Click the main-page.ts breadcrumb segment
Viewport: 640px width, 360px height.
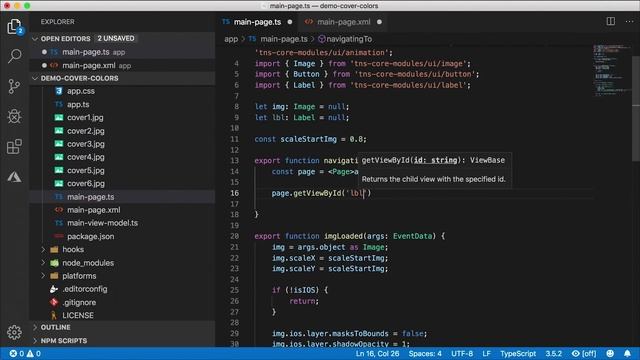(x=284, y=39)
